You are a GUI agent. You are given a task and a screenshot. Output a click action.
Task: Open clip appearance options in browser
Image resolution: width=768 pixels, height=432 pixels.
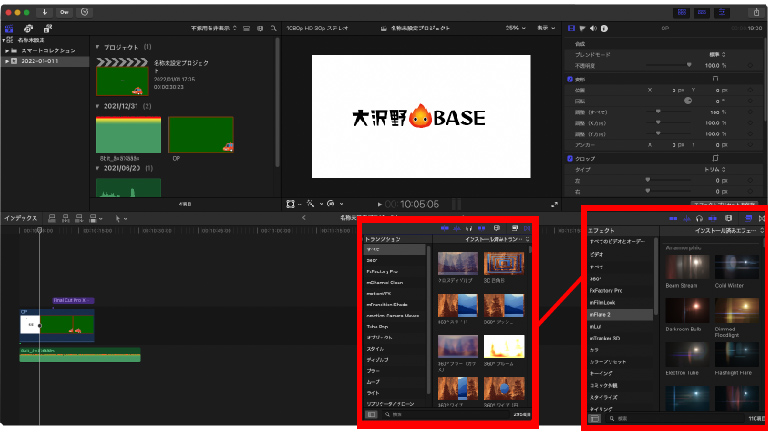(x=260, y=28)
